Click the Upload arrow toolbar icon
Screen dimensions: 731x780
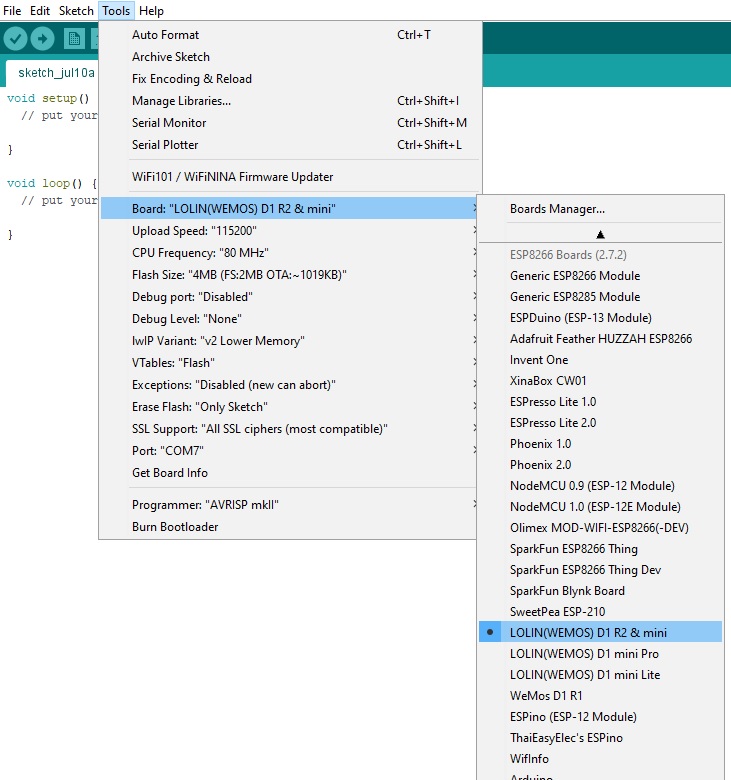(43, 39)
